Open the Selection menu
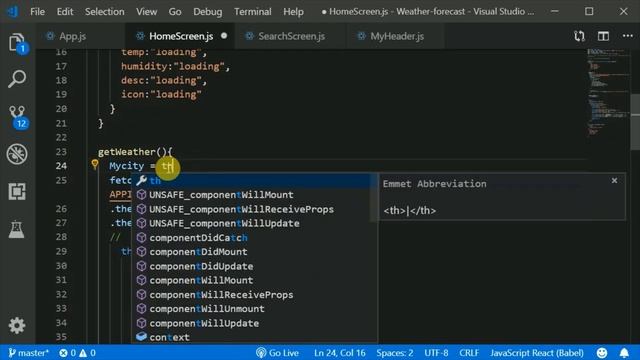Image resolution: width=640 pixels, height=360 pixels. coord(104,11)
